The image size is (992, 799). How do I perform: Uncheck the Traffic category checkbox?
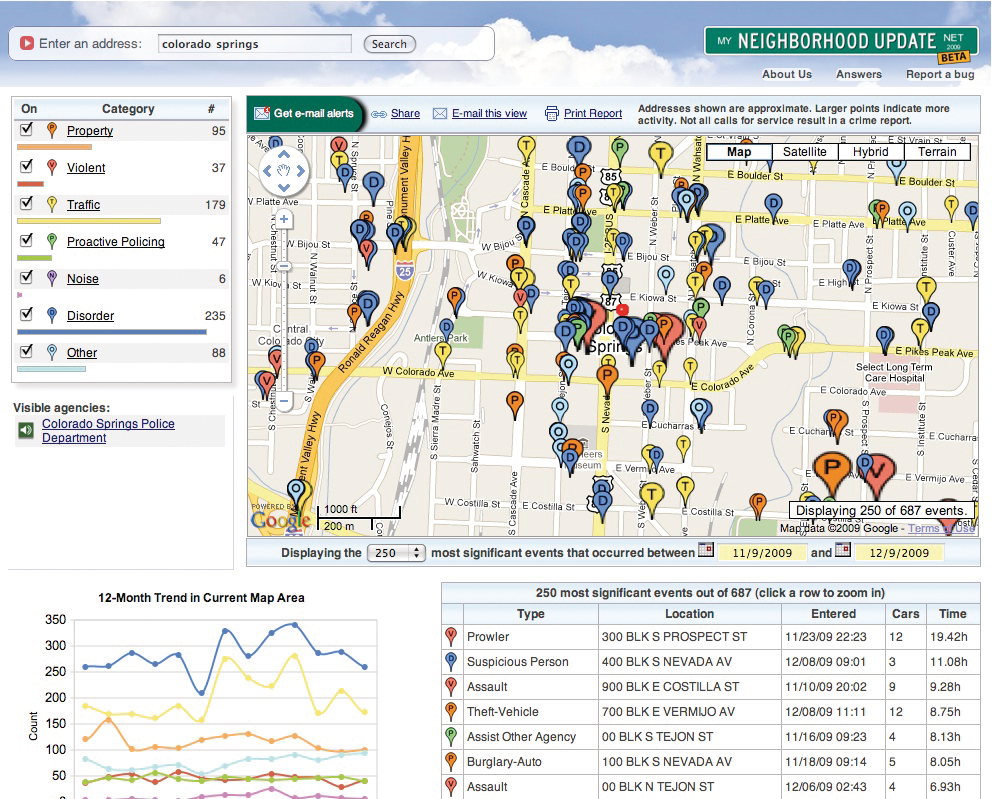click(x=27, y=204)
